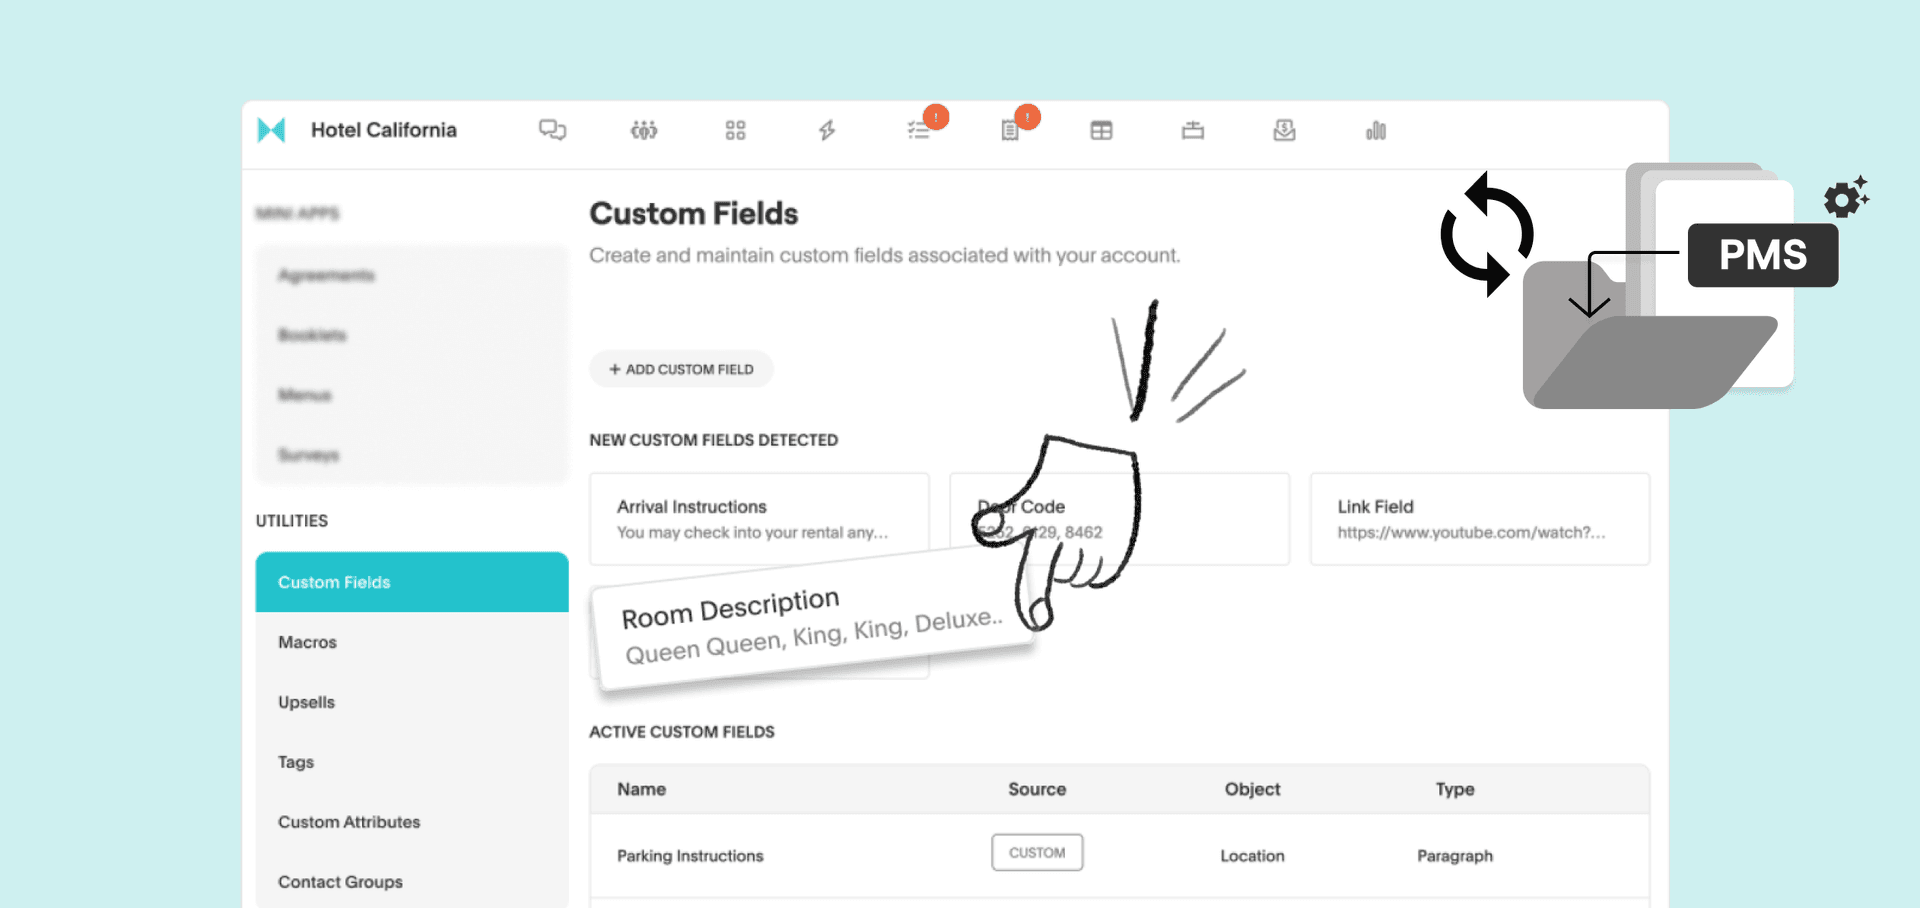
Task: Open the Calendar grid icon in the toolbar
Action: pyautogui.click(x=1100, y=130)
